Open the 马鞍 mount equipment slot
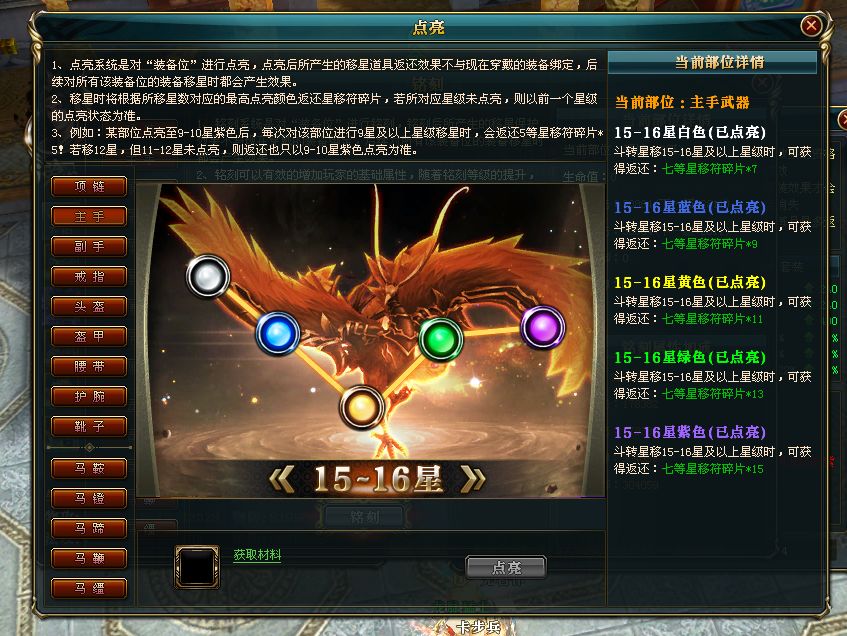847x636 pixels. coord(89,468)
